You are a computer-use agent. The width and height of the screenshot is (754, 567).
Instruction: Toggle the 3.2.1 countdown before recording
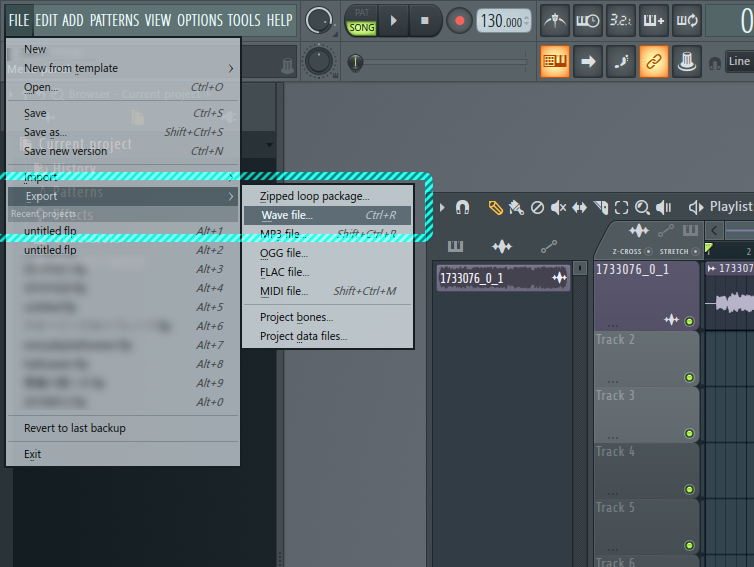tap(620, 21)
